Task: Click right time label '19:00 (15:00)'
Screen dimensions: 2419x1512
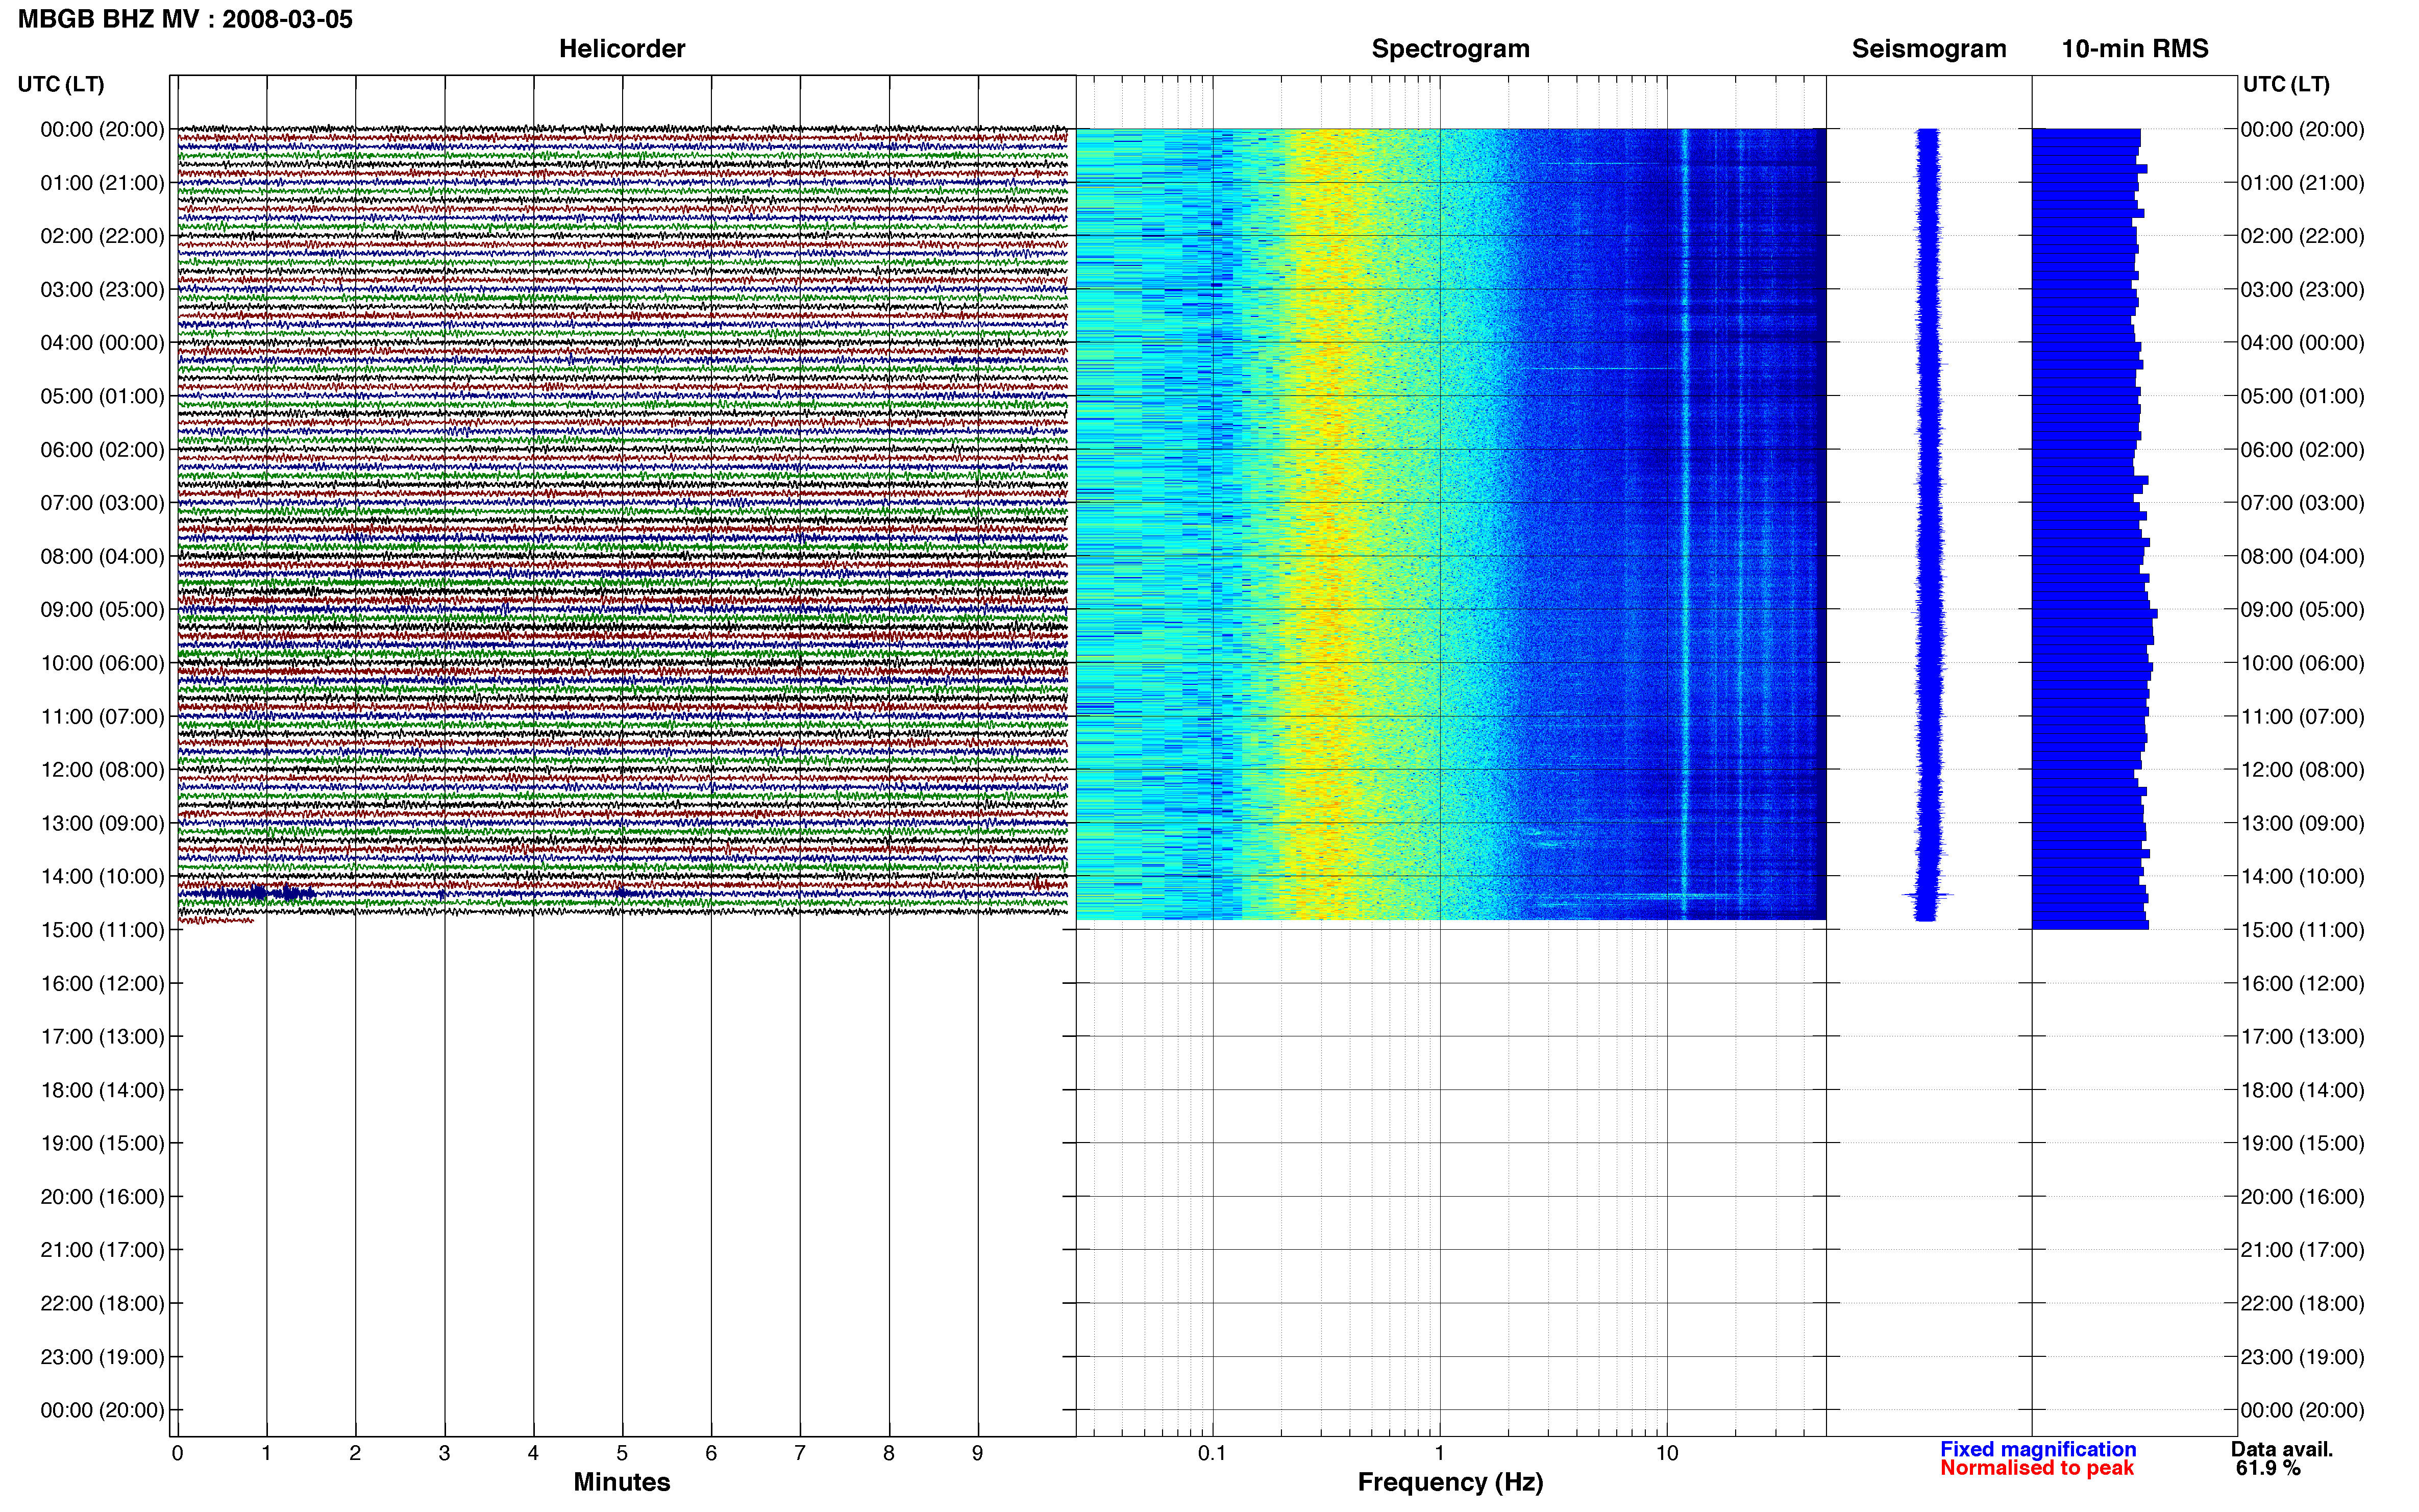Action: [x=2302, y=1143]
